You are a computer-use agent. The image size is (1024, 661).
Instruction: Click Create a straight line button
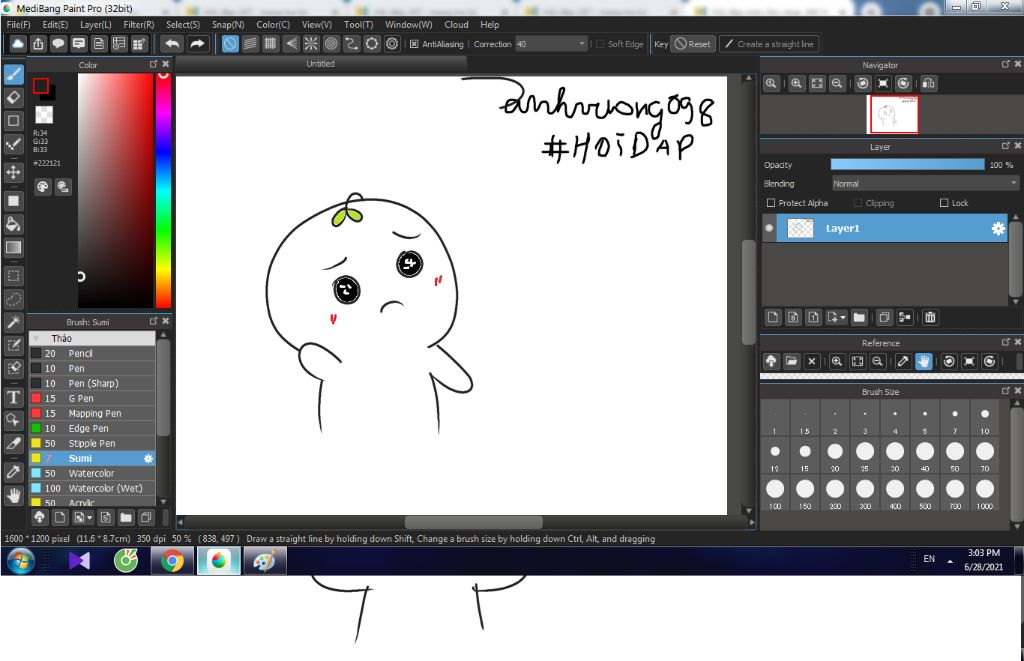tap(769, 44)
